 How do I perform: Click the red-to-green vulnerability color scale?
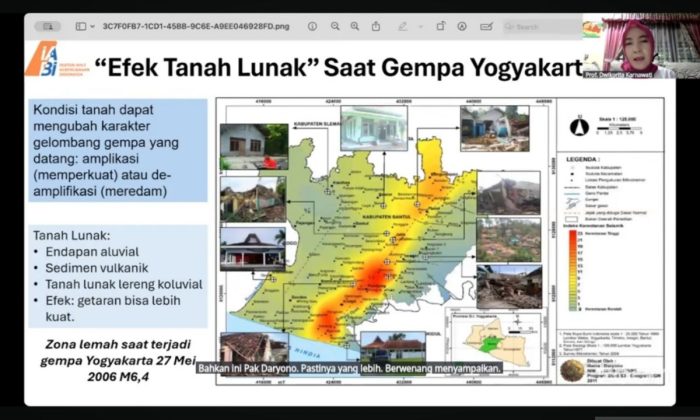click(572, 270)
